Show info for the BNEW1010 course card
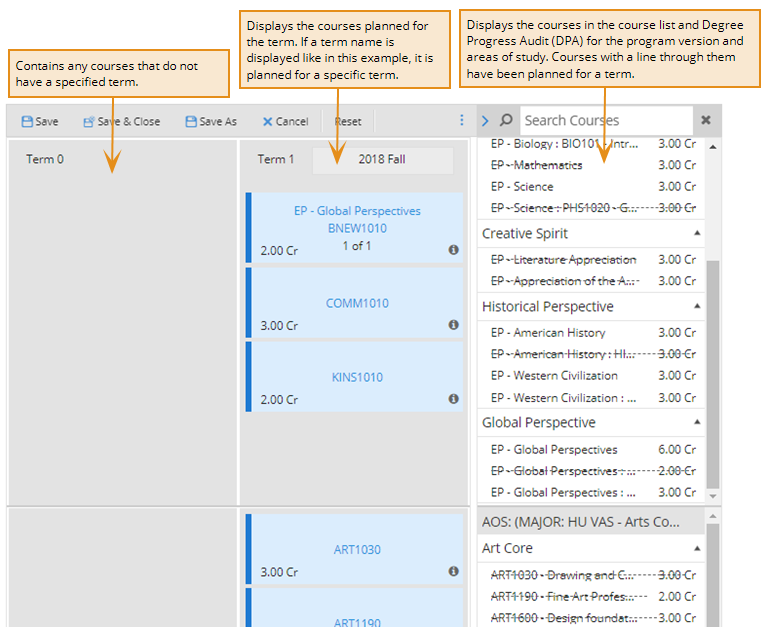Screen dimensions: 770x627 tap(453, 250)
